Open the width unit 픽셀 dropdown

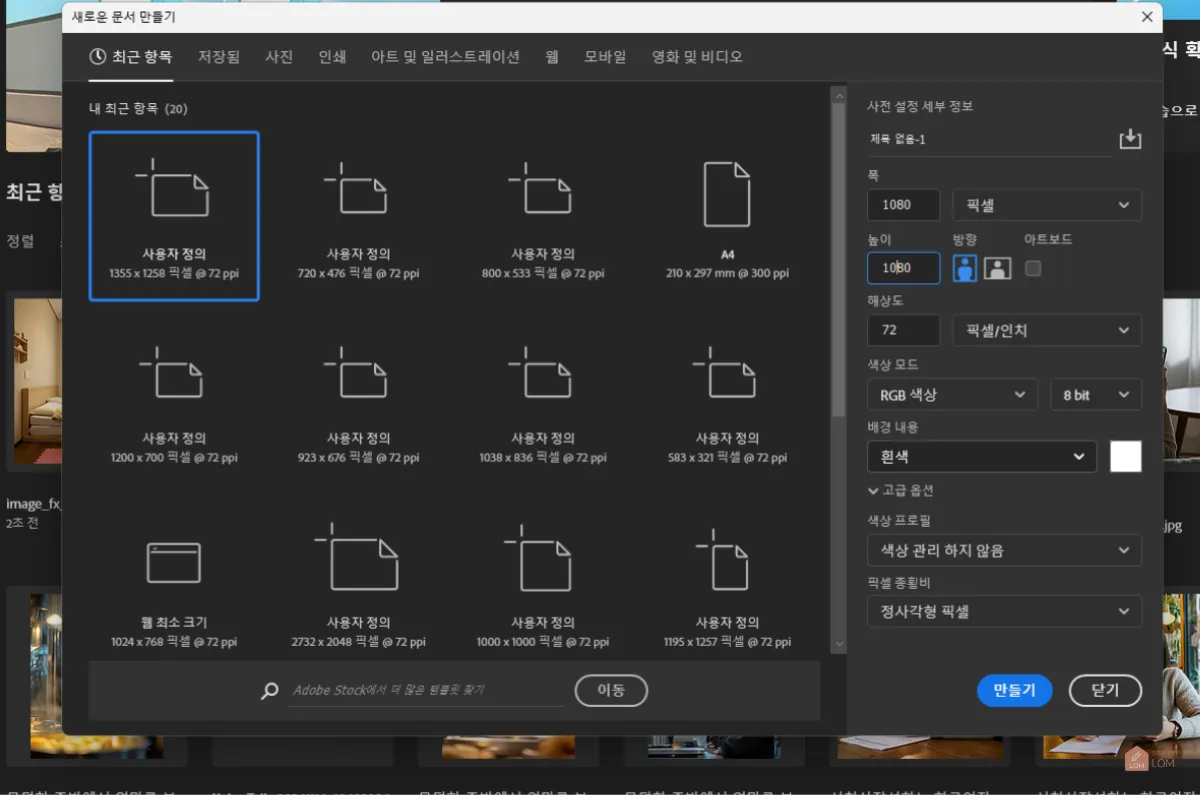pyautogui.click(x=1047, y=205)
